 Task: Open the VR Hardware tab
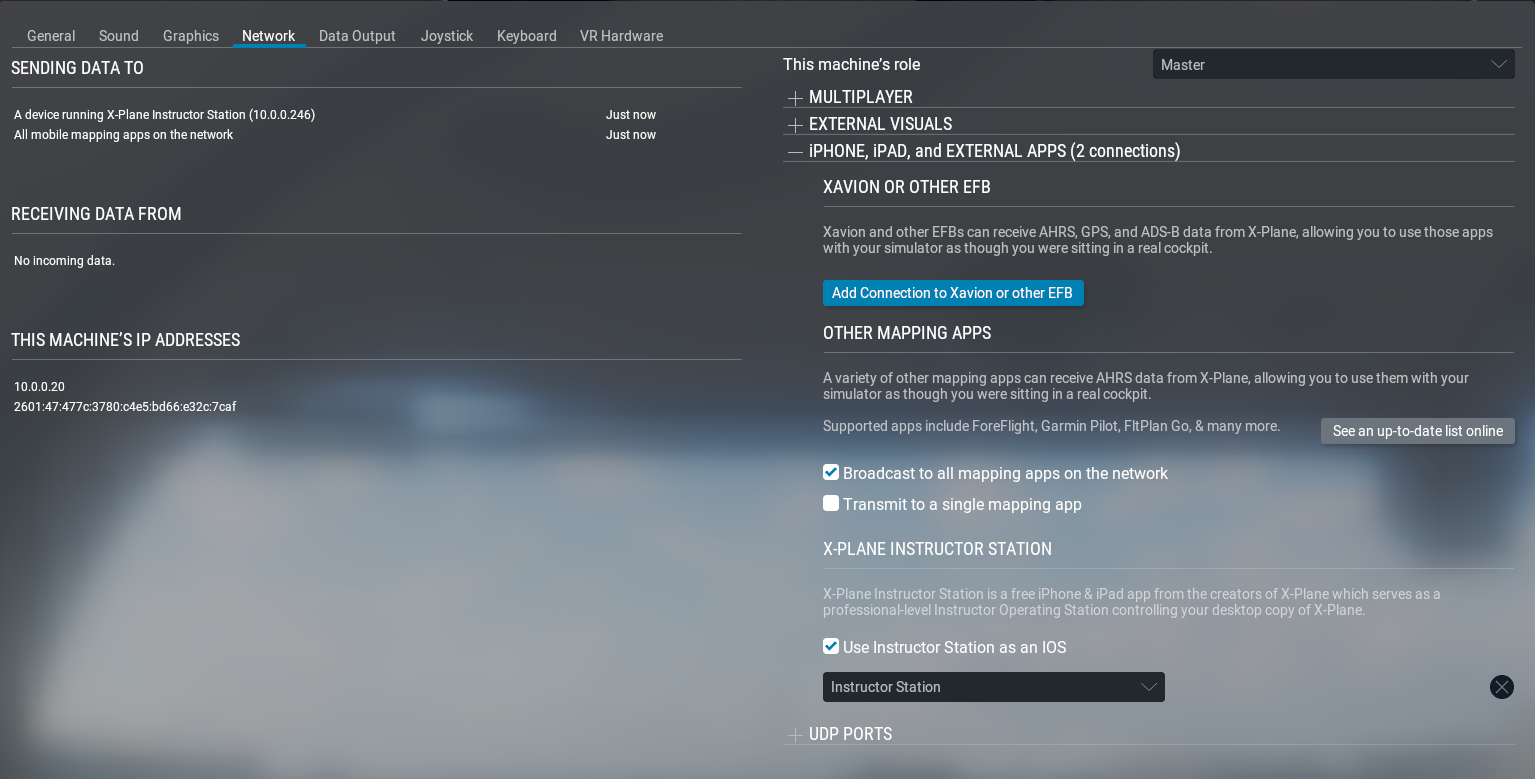[x=621, y=36]
